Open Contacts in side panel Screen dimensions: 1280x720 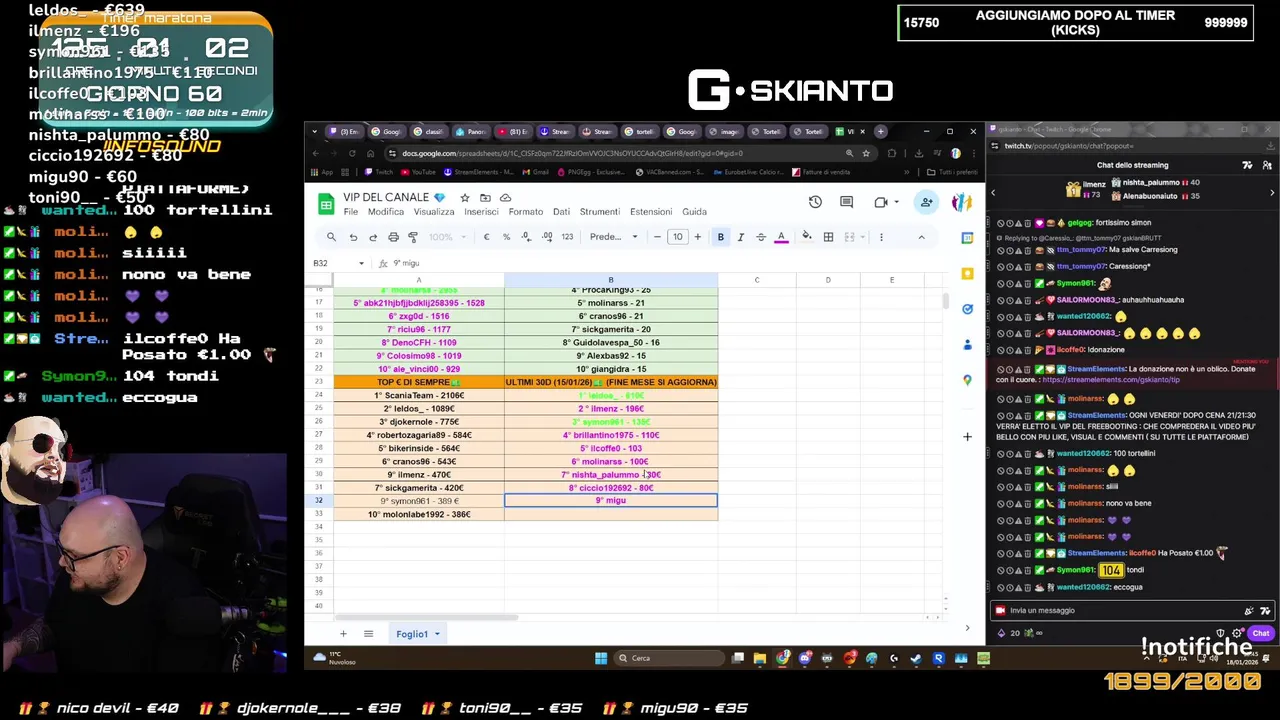click(967, 345)
